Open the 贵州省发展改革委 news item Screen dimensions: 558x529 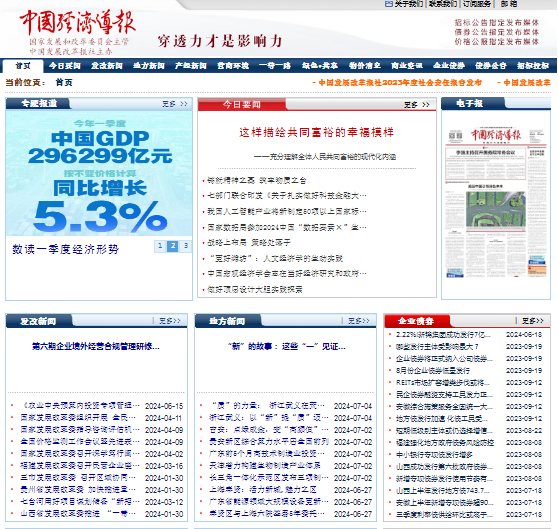[78, 490]
